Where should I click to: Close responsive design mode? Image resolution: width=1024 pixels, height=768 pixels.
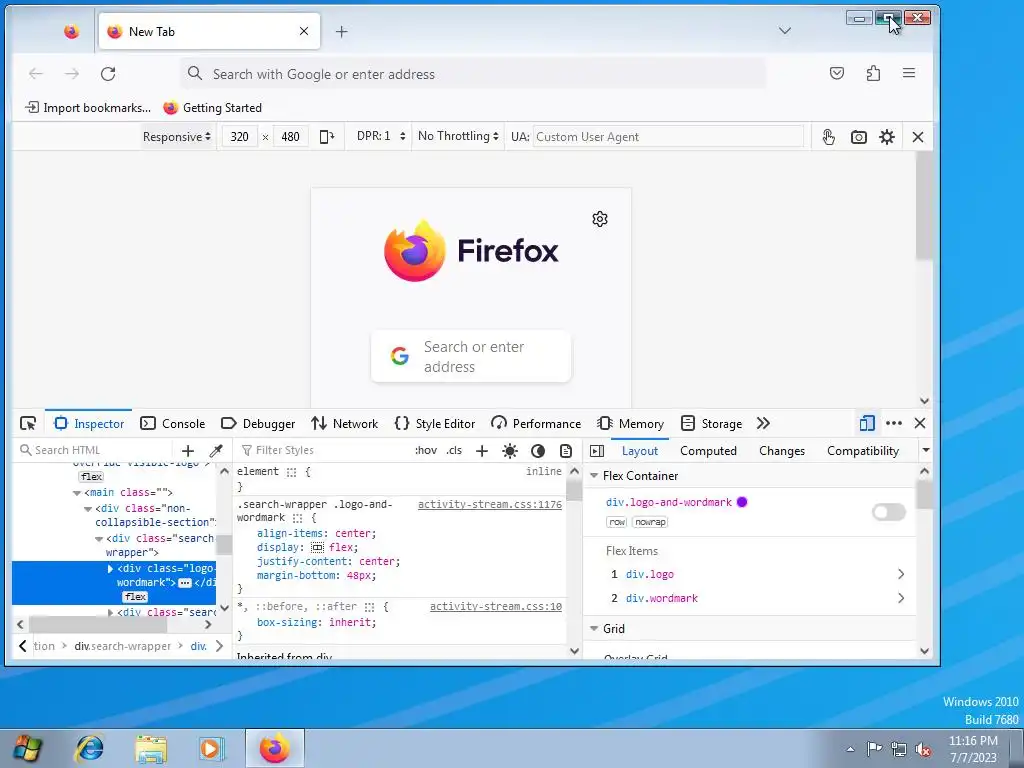(x=918, y=137)
